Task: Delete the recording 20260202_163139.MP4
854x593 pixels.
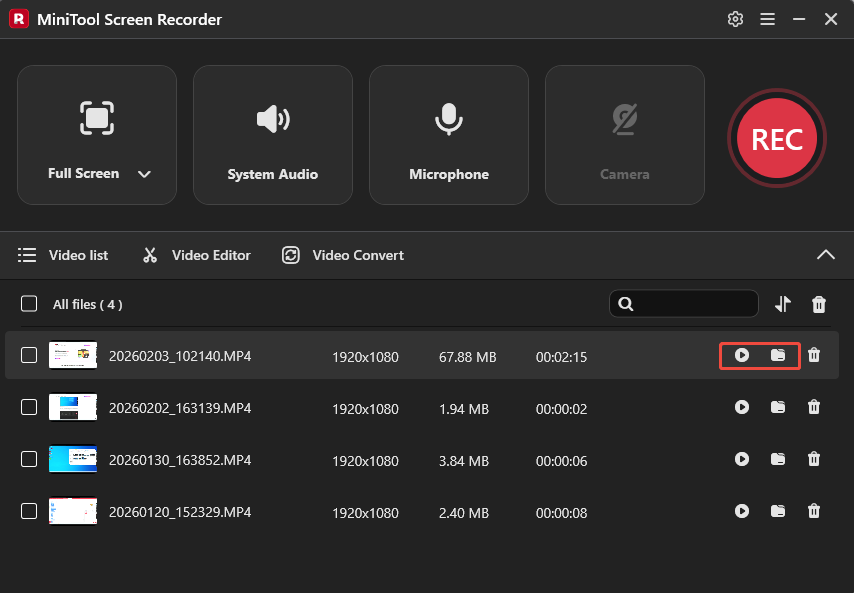Action: (814, 407)
